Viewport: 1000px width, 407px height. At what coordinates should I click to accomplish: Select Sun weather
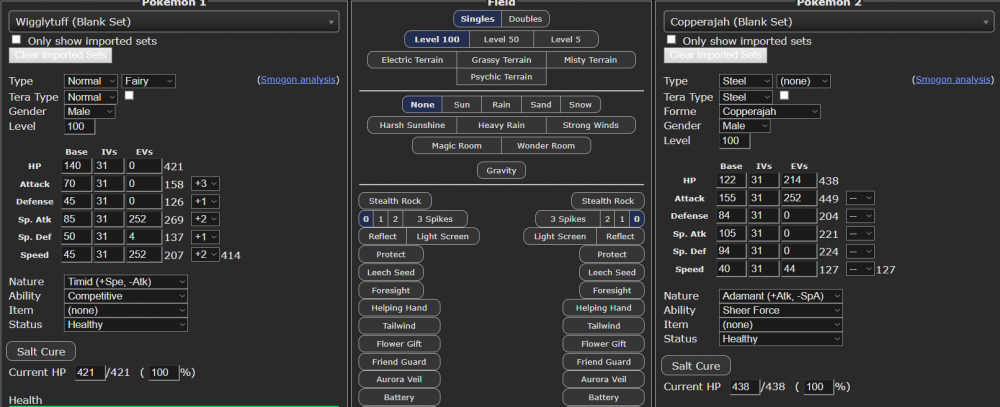pos(462,105)
